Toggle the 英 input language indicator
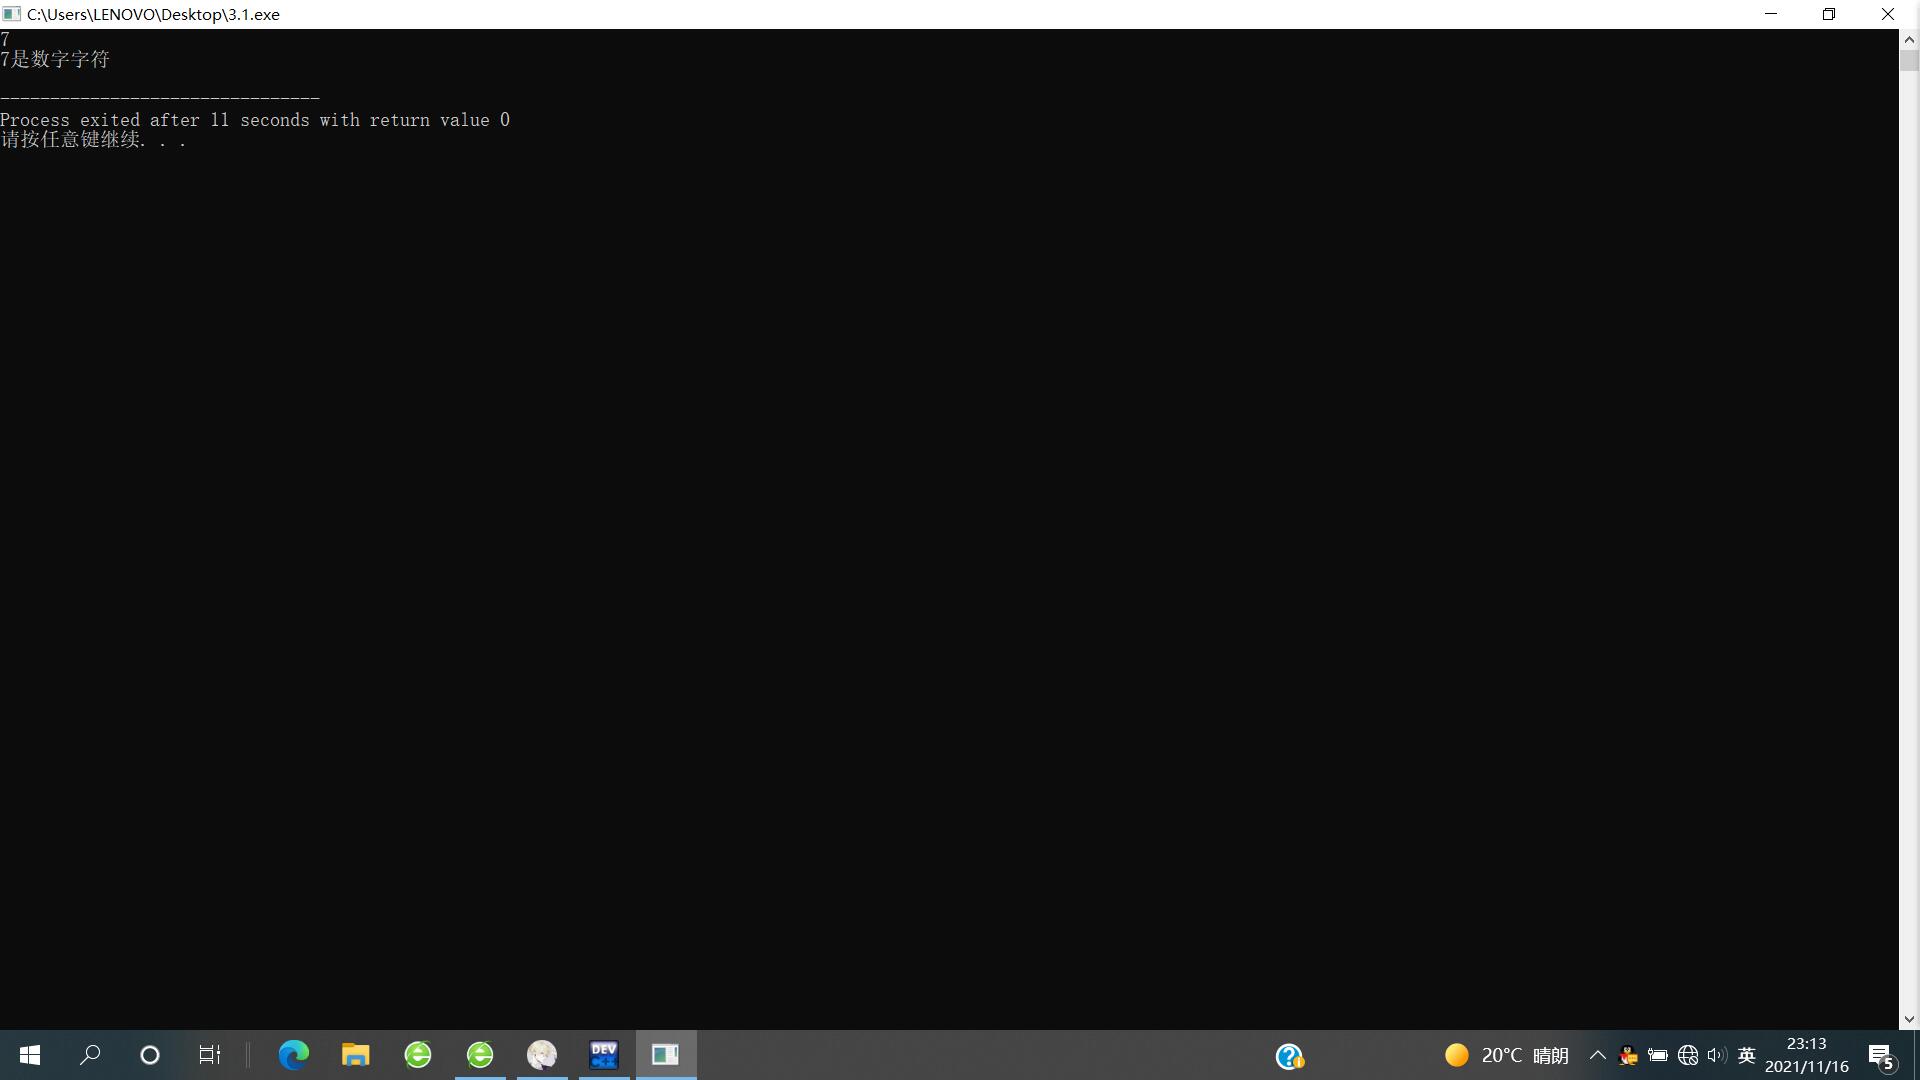The height and width of the screenshot is (1080, 1920). (x=1747, y=1055)
